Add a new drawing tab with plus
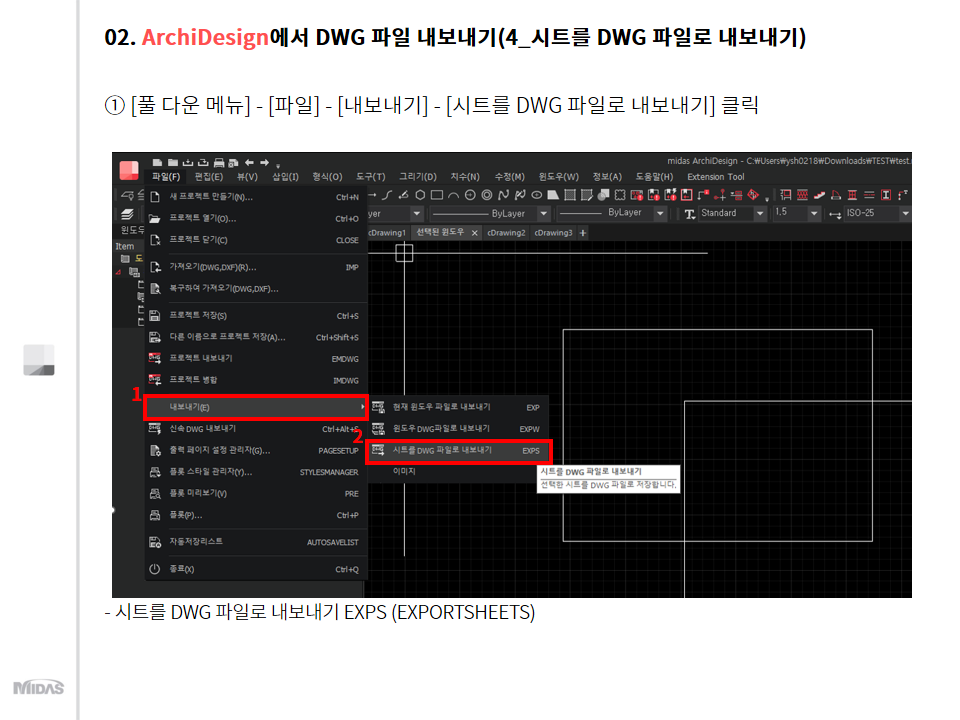Viewport: 960px width, 720px height. 583,233
